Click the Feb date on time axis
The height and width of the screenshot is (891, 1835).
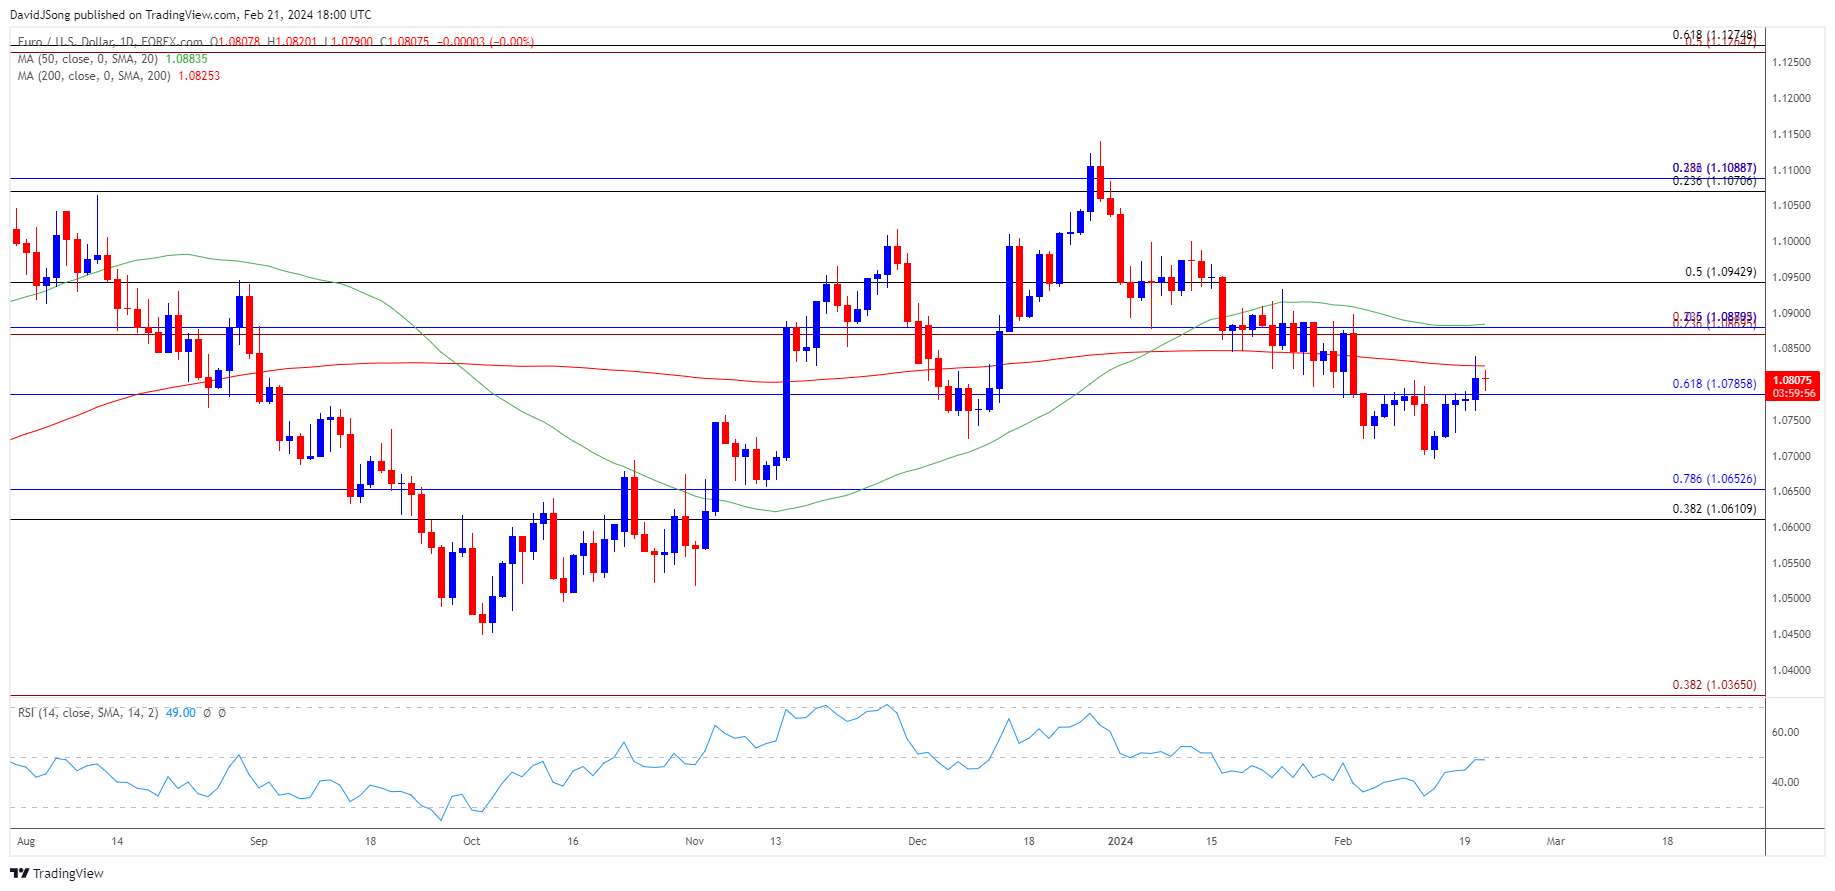[1343, 841]
